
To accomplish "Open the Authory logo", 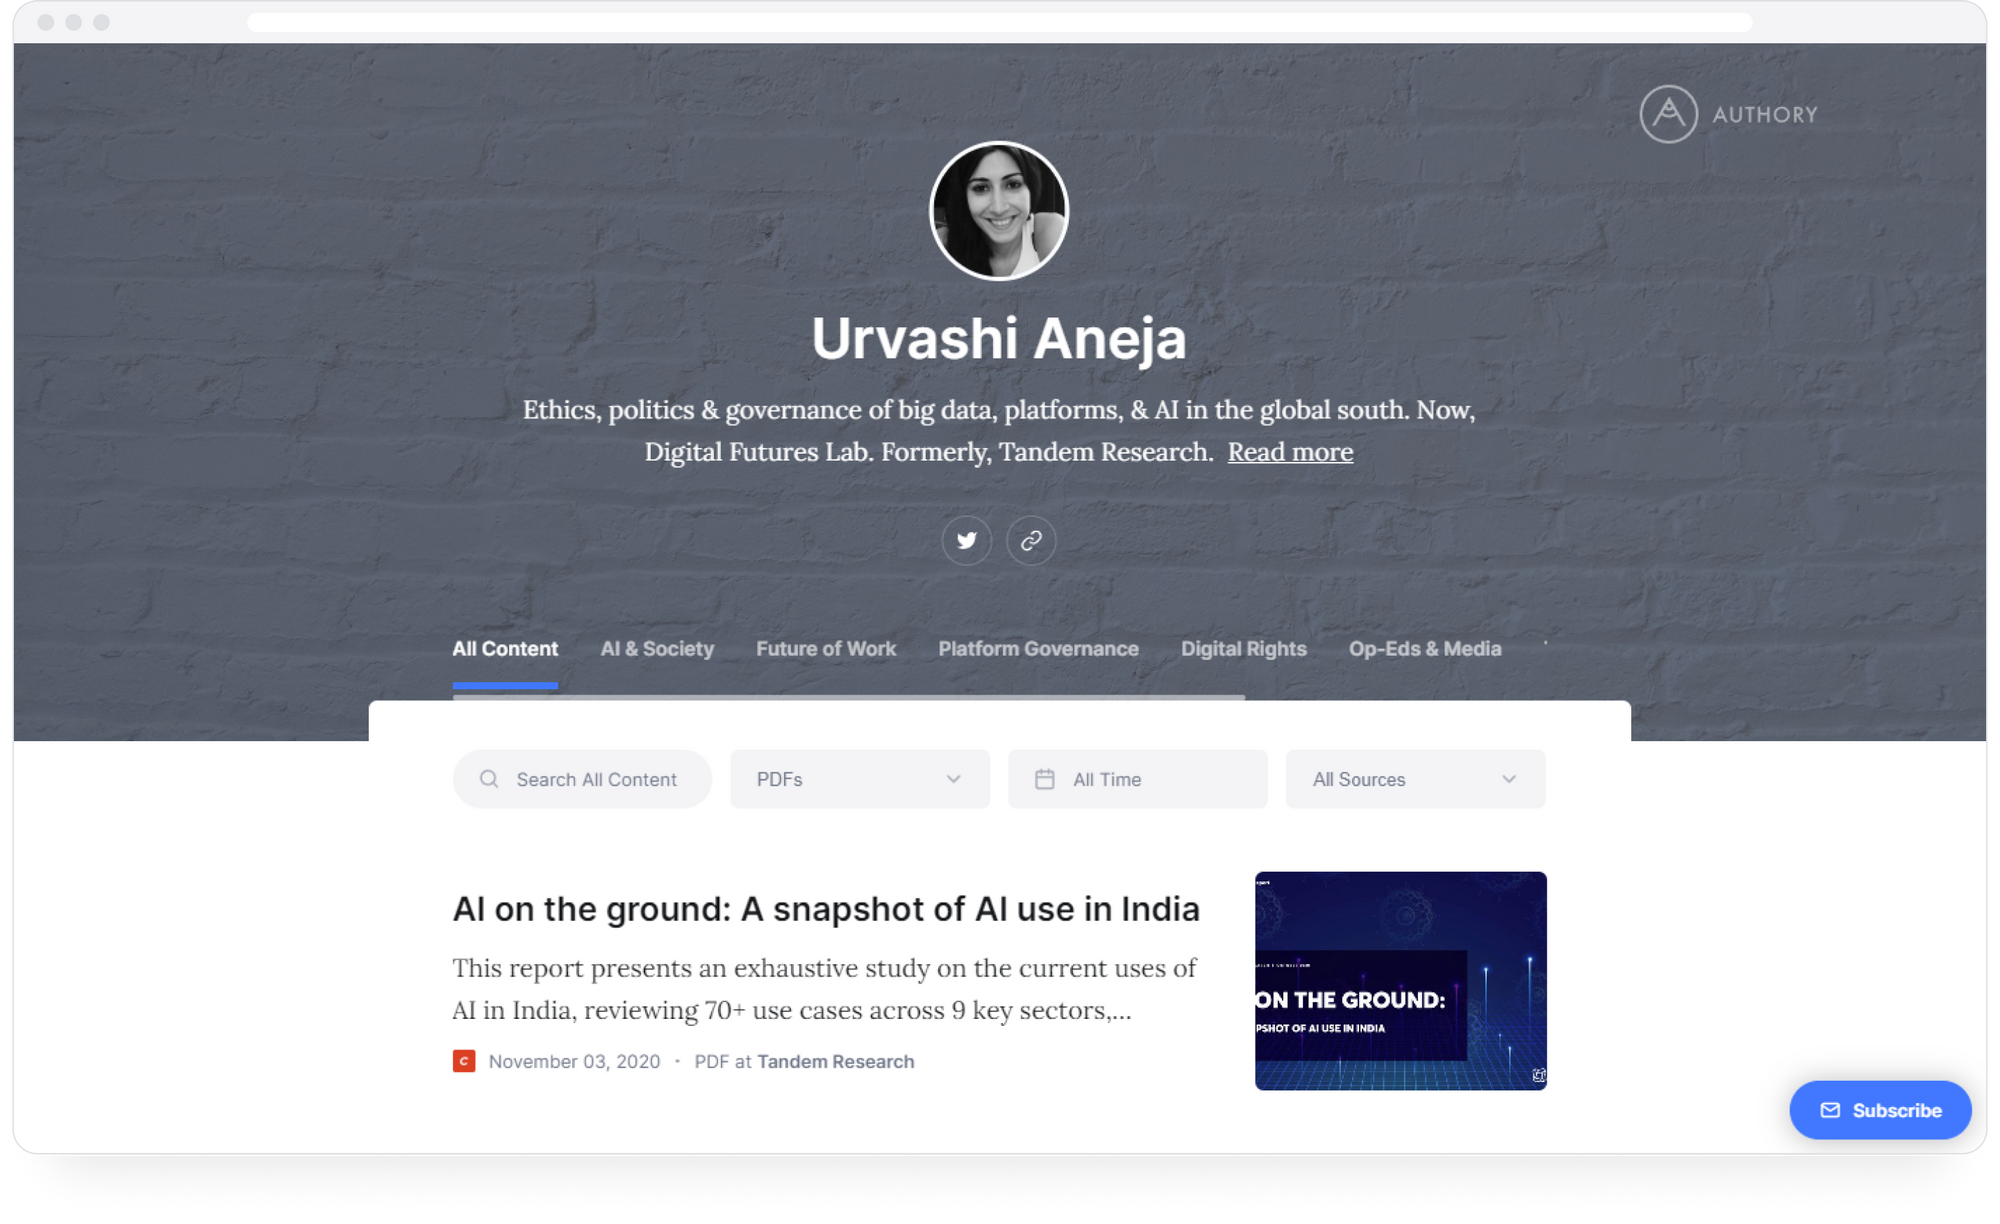I will pyautogui.click(x=1728, y=114).
